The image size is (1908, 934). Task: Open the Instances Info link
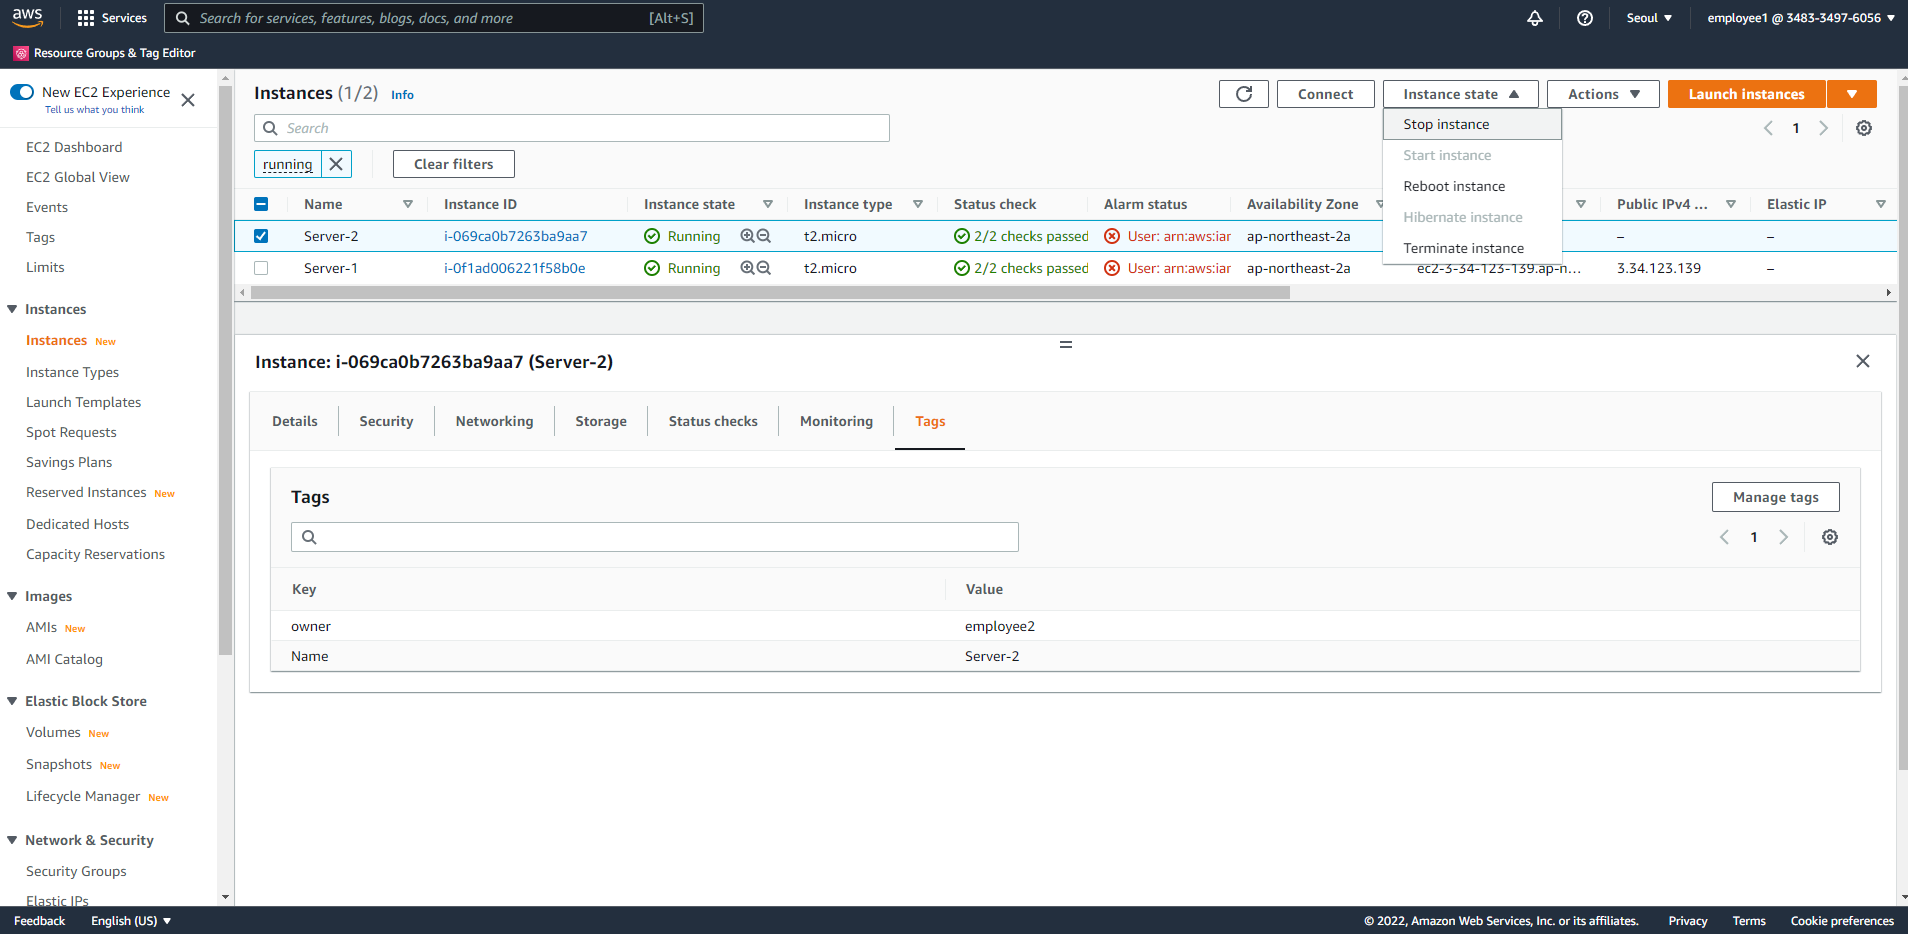click(x=402, y=95)
